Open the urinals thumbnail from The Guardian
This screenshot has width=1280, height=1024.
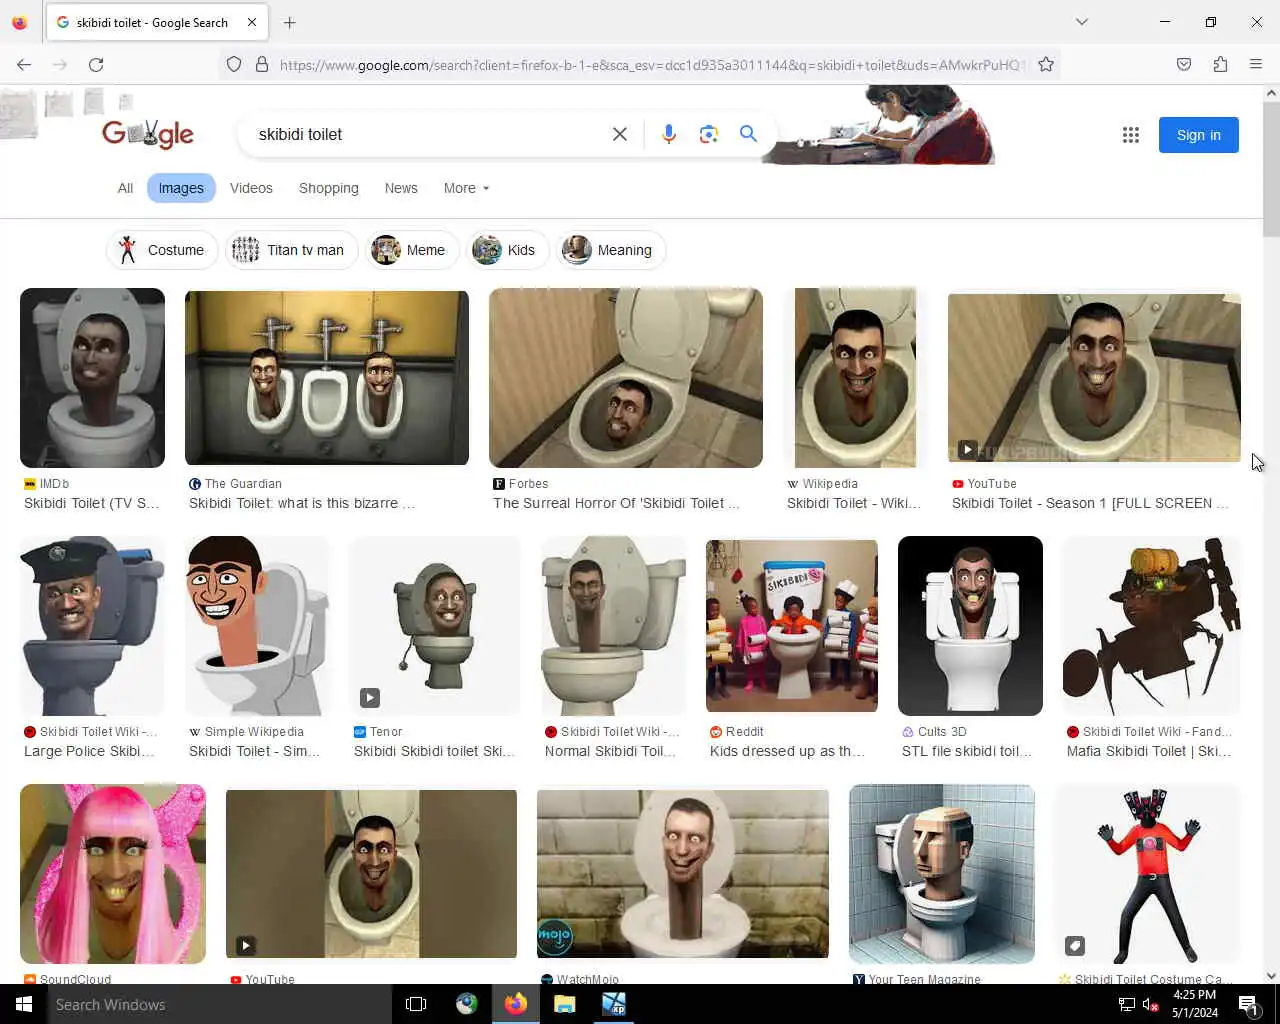327,378
